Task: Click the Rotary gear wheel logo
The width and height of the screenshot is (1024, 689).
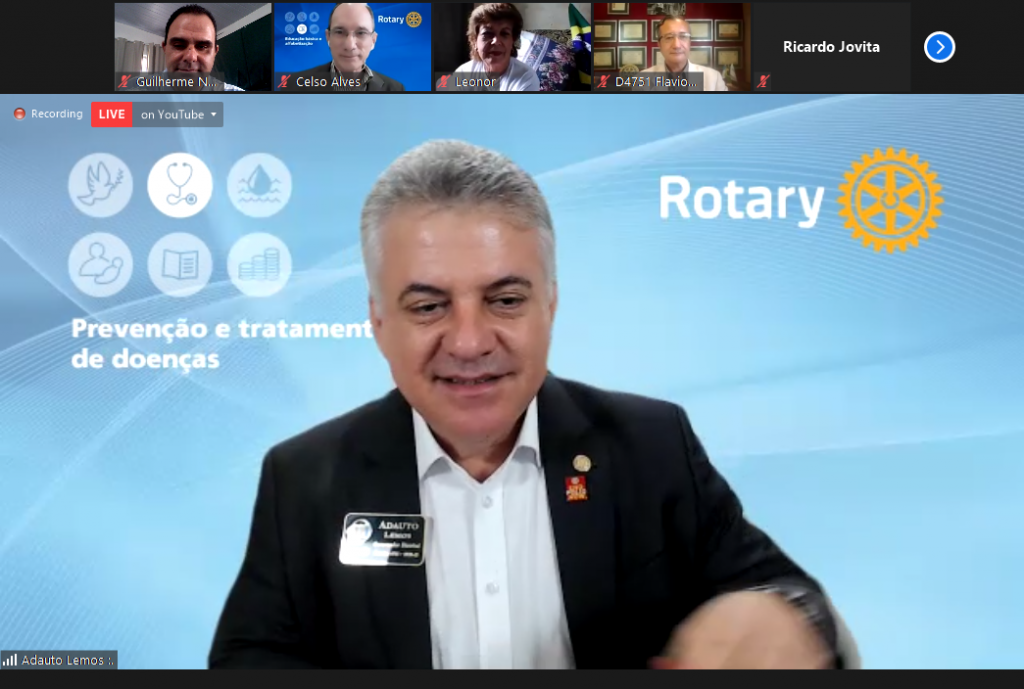Action: coord(889,199)
